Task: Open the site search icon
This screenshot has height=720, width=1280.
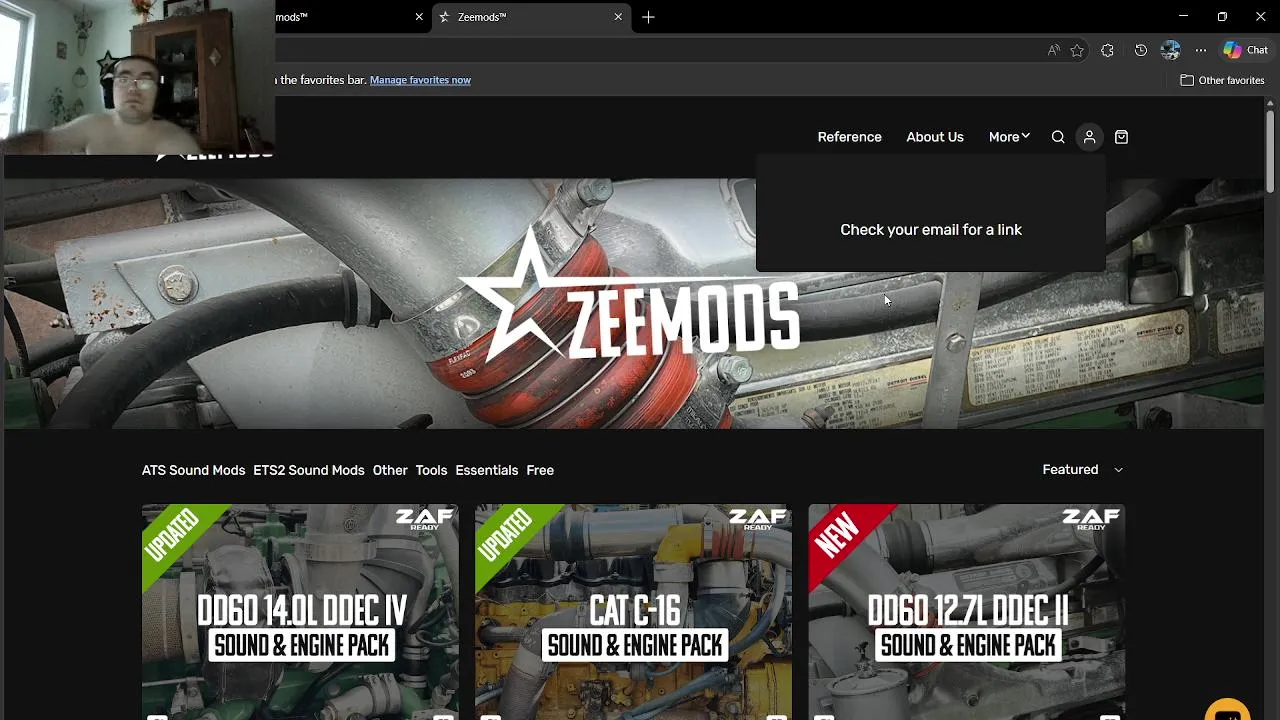Action: click(x=1058, y=137)
